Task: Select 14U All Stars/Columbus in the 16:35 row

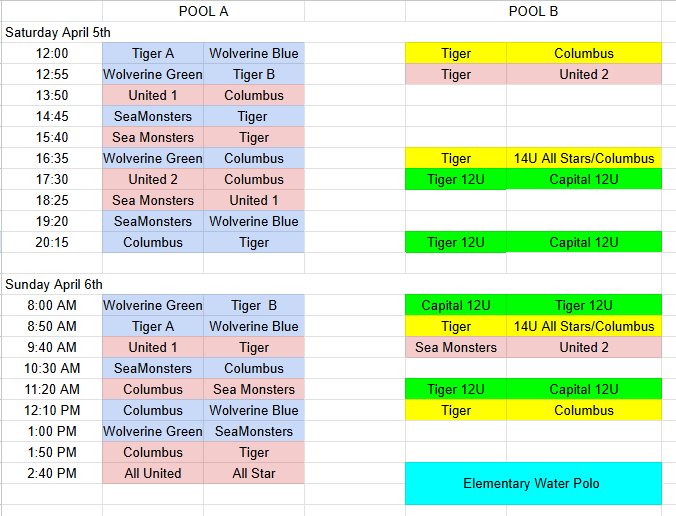Action: (x=584, y=158)
